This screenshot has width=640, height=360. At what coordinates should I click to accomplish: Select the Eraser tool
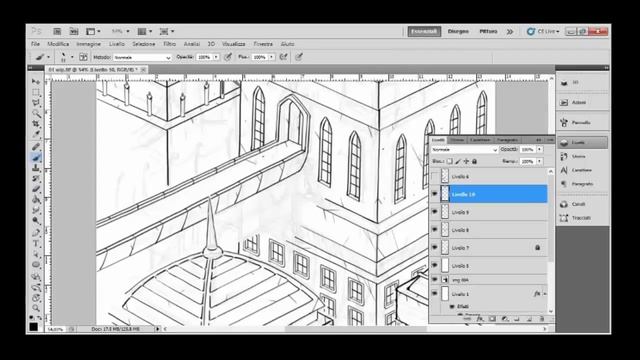pos(36,189)
